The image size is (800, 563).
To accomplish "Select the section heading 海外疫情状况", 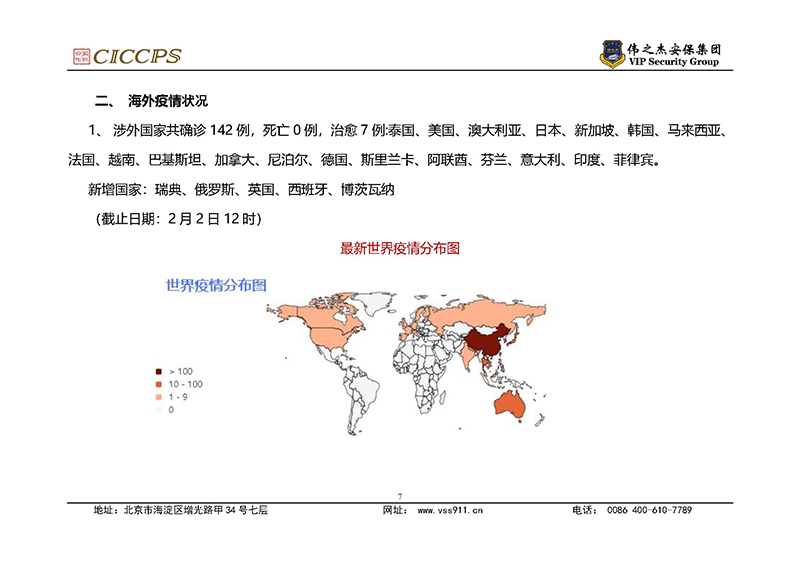I will 168,102.
